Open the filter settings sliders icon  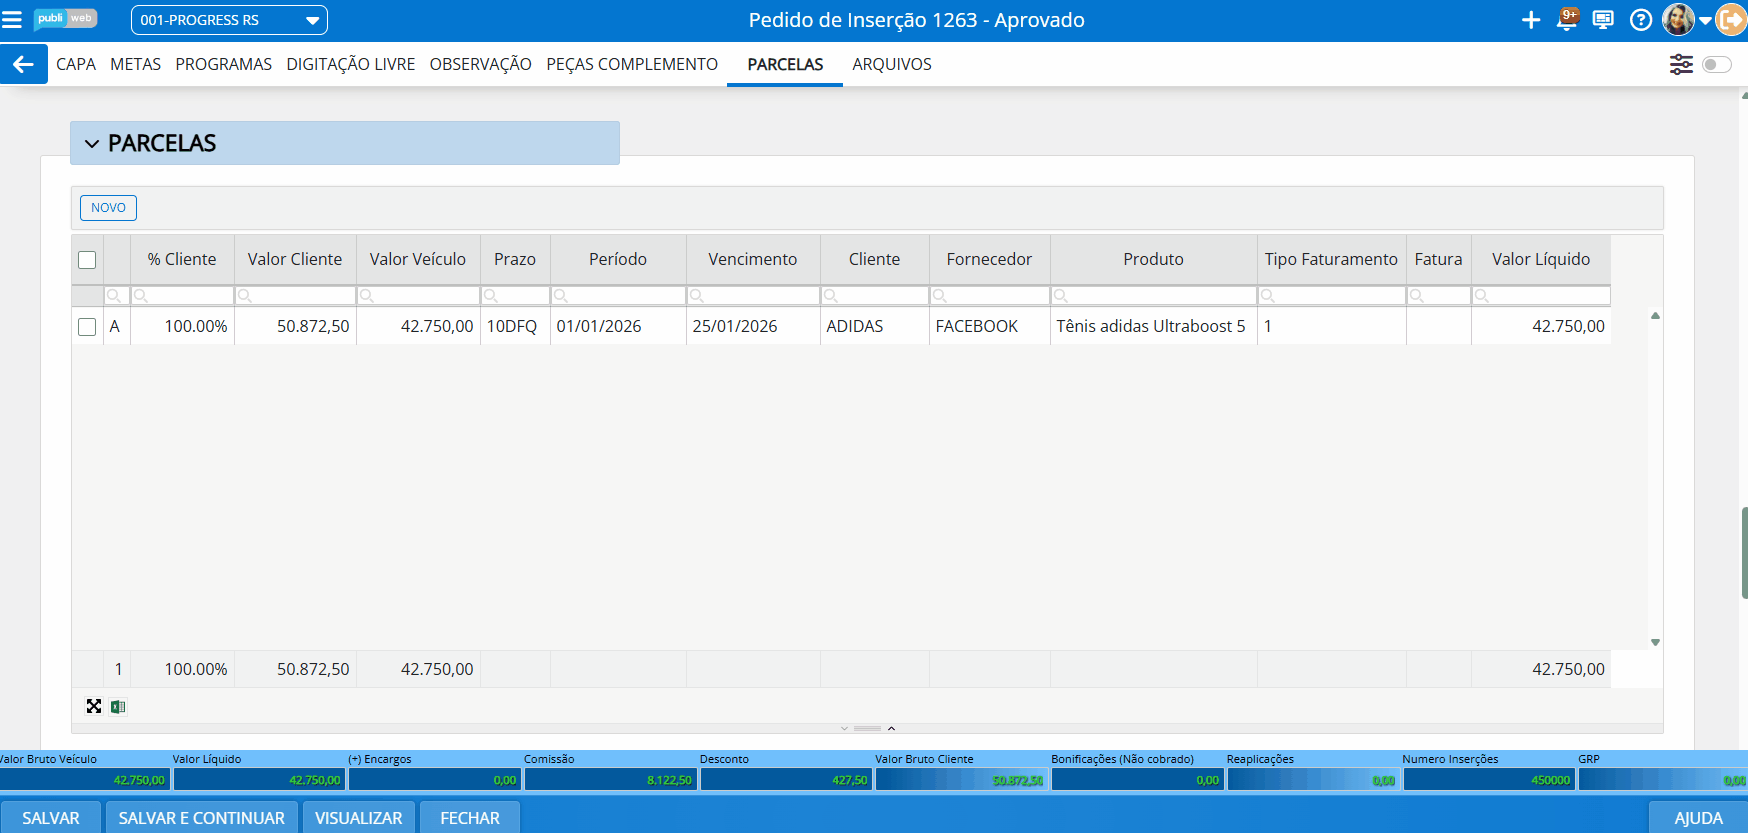[x=1681, y=65]
